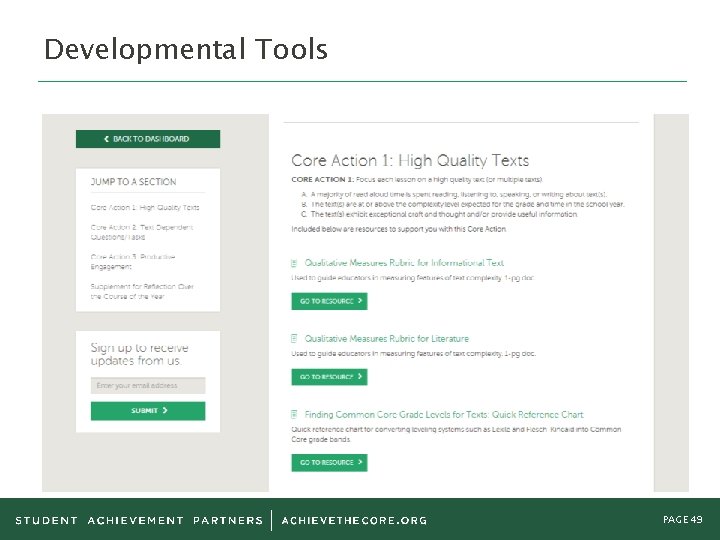Click the PAGE 49 label

click(683, 520)
